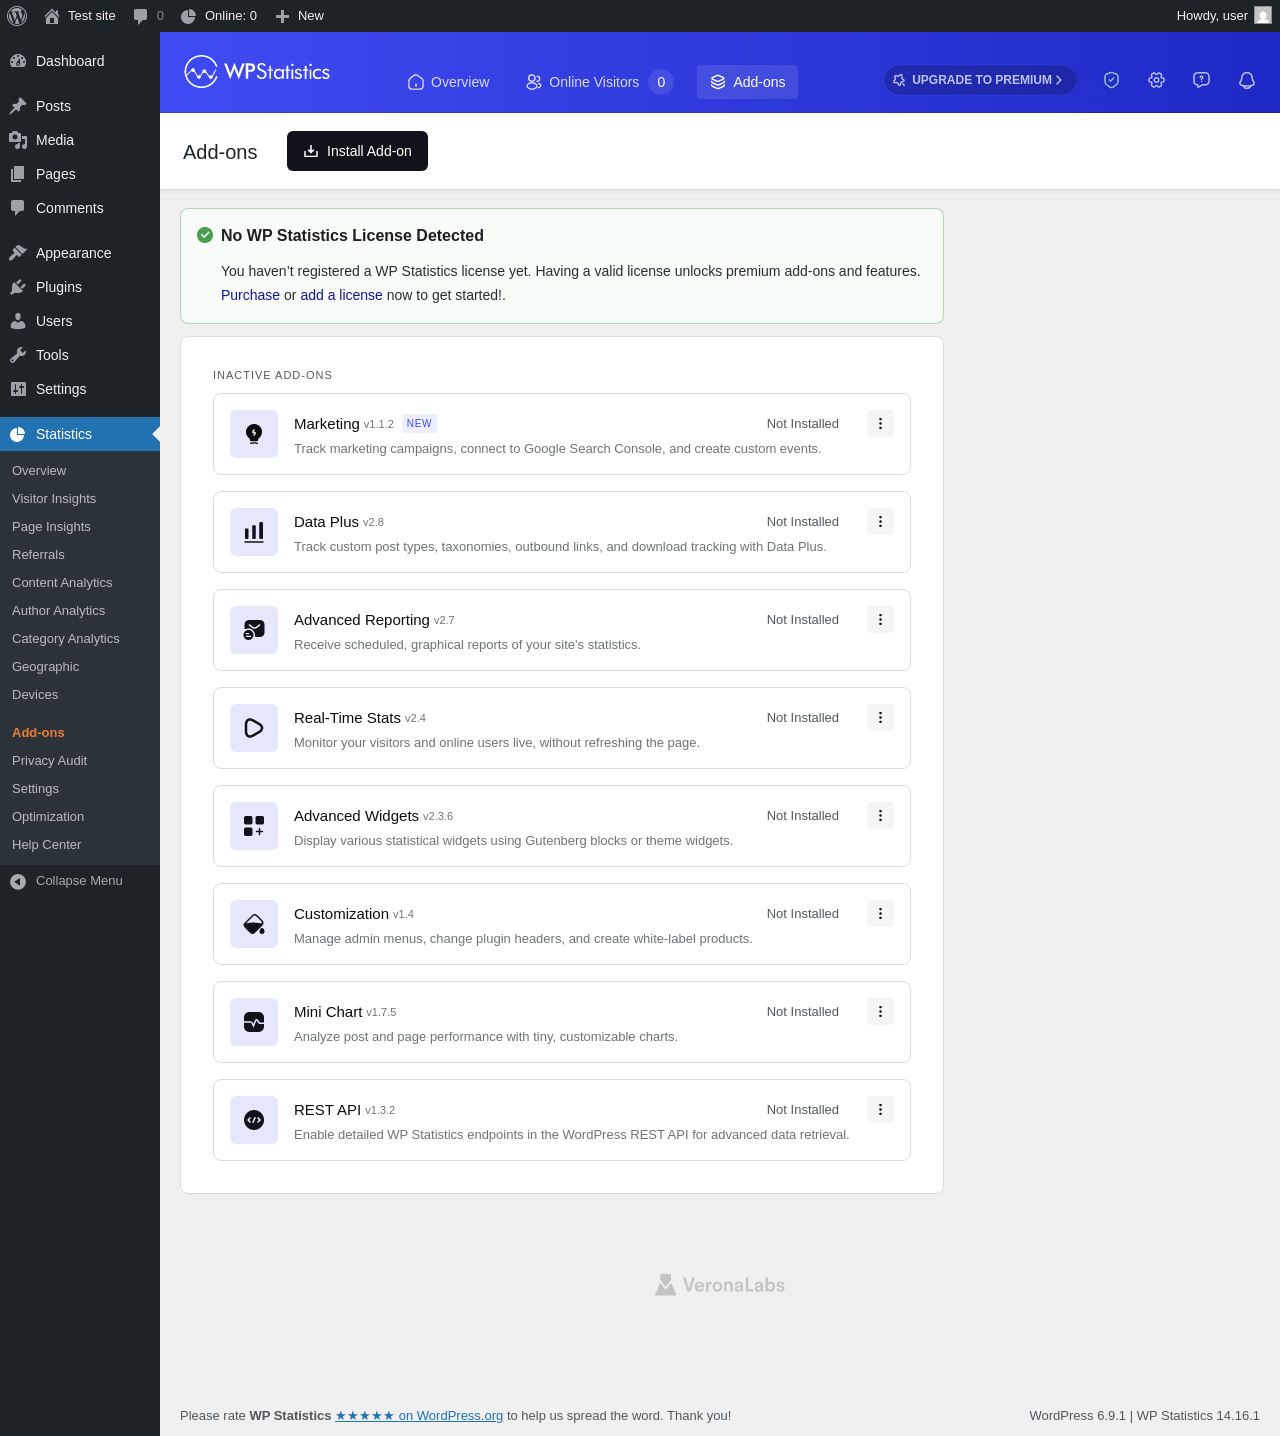The image size is (1280, 1436).
Task: Open the New content menu in the admin bar
Action: (299, 16)
